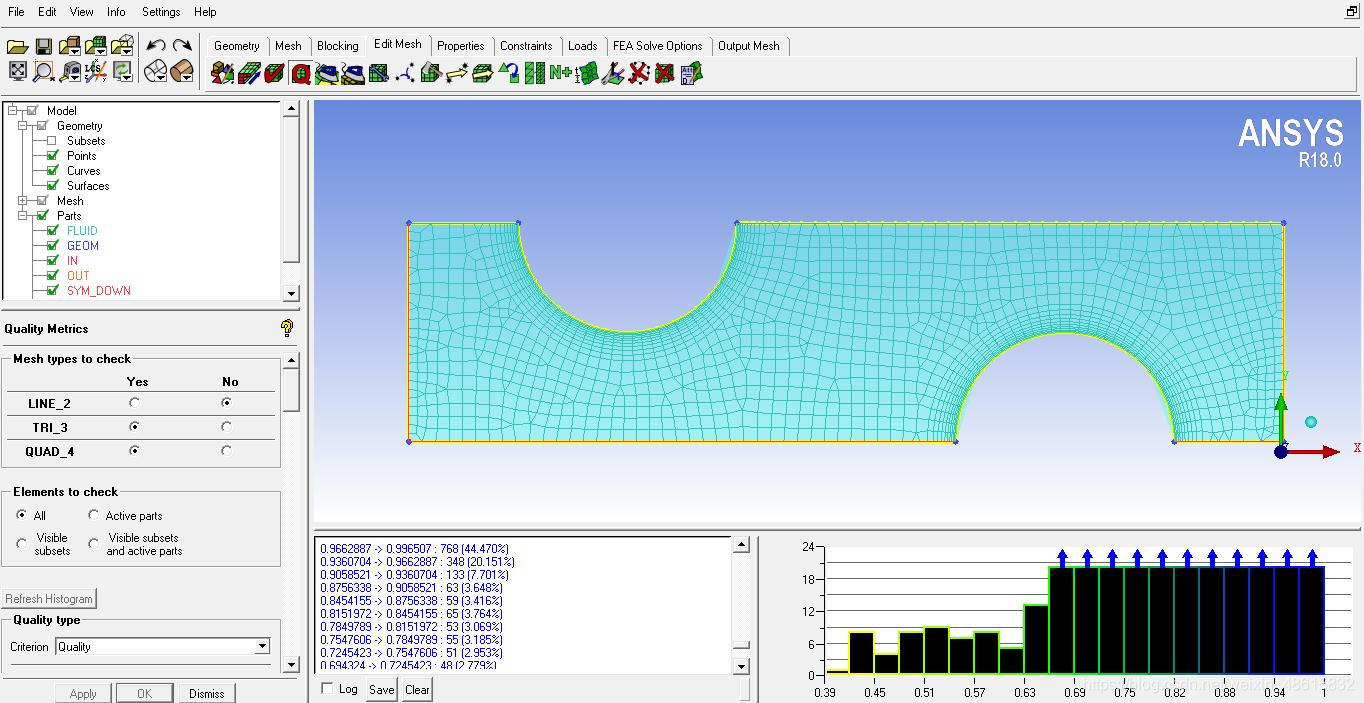
Task: Open the Criterion Quality dropdown
Action: pyautogui.click(x=262, y=647)
